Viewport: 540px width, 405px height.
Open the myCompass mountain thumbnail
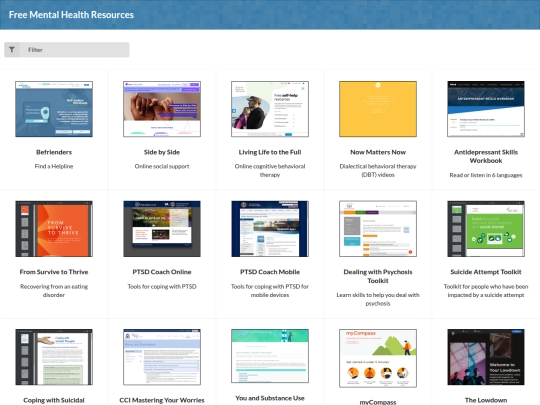point(378,358)
